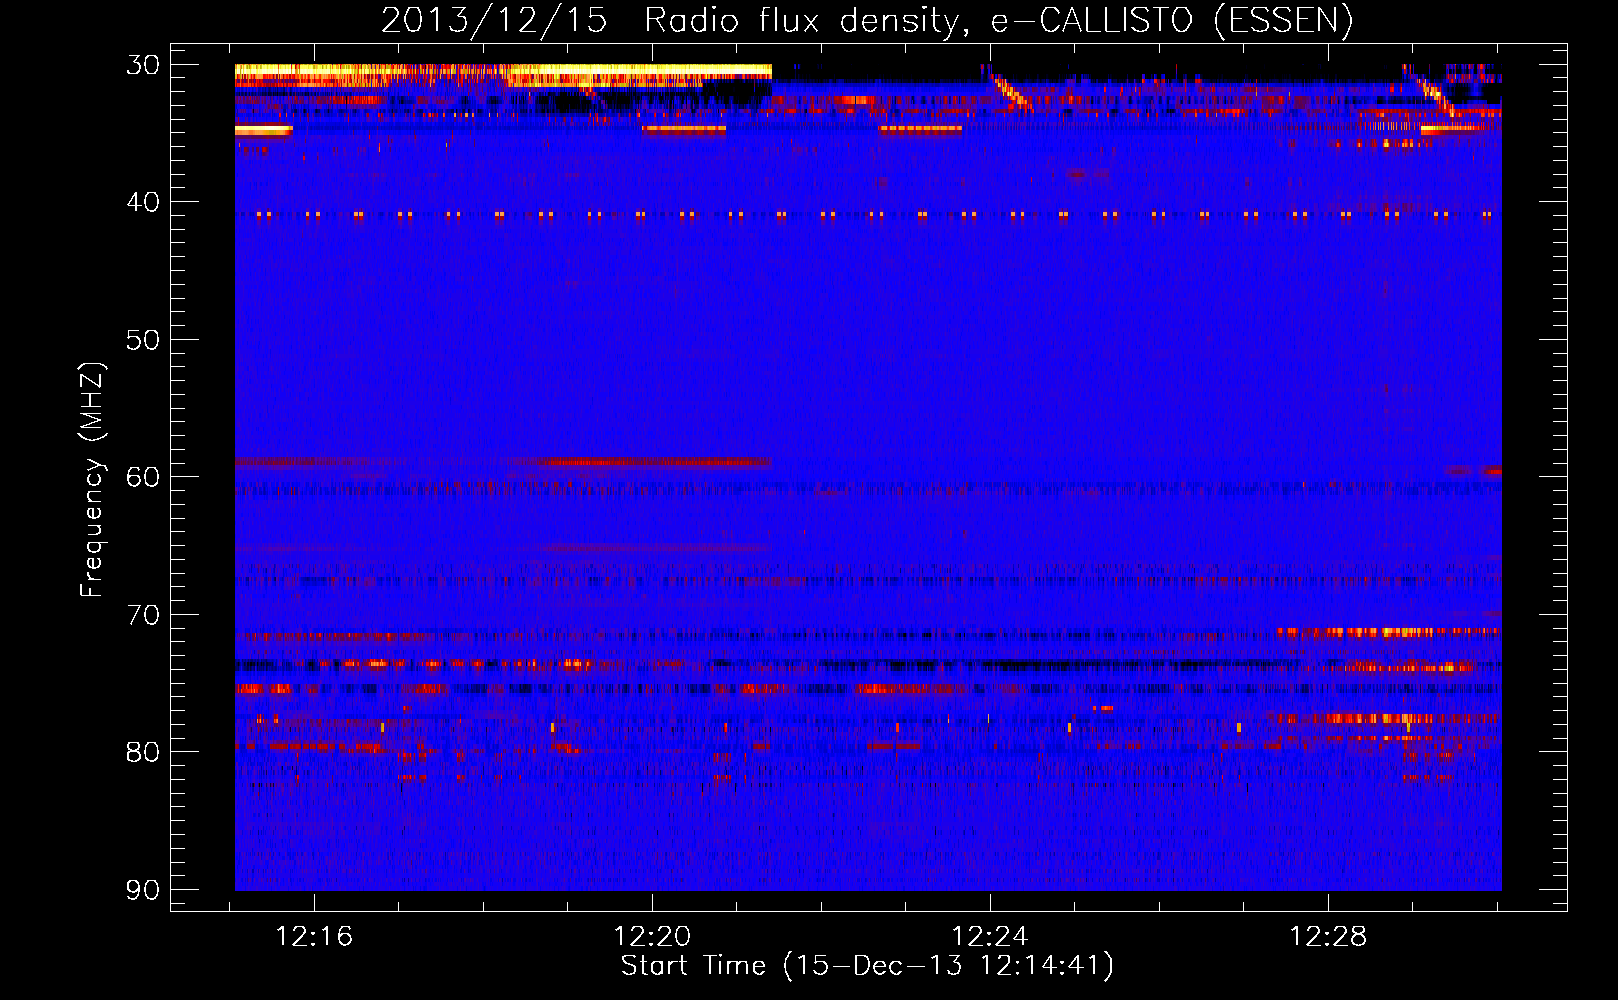Select the Frequency (MHZ) axis label
The height and width of the screenshot is (1000, 1618).
(92, 479)
